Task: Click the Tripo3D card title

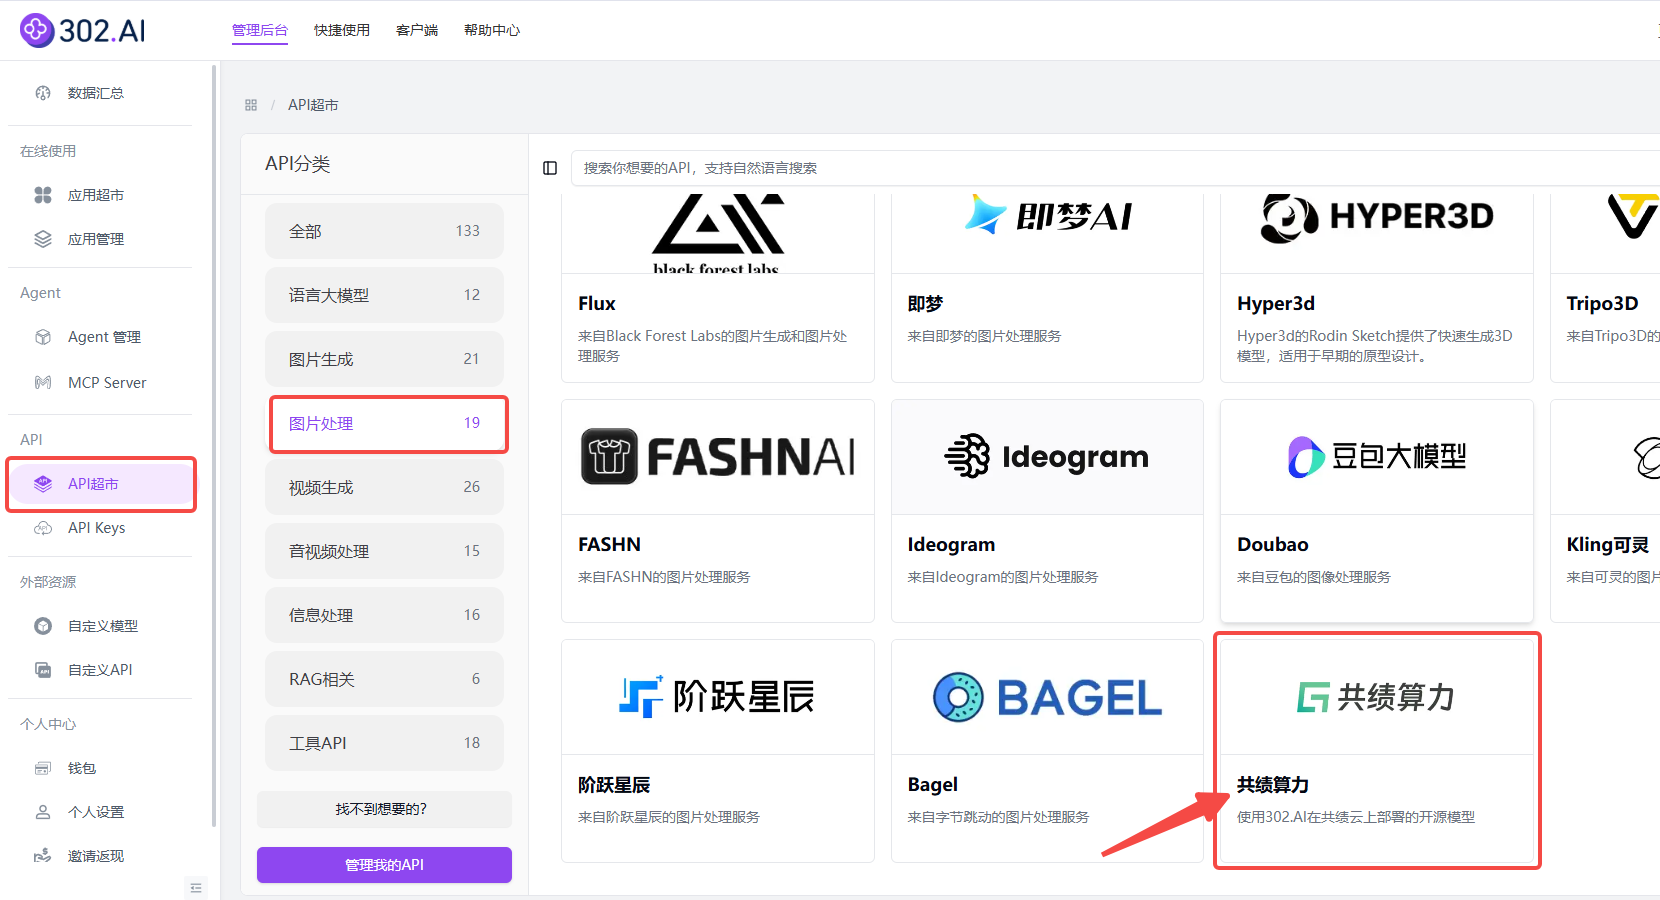Action: point(1602,304)
